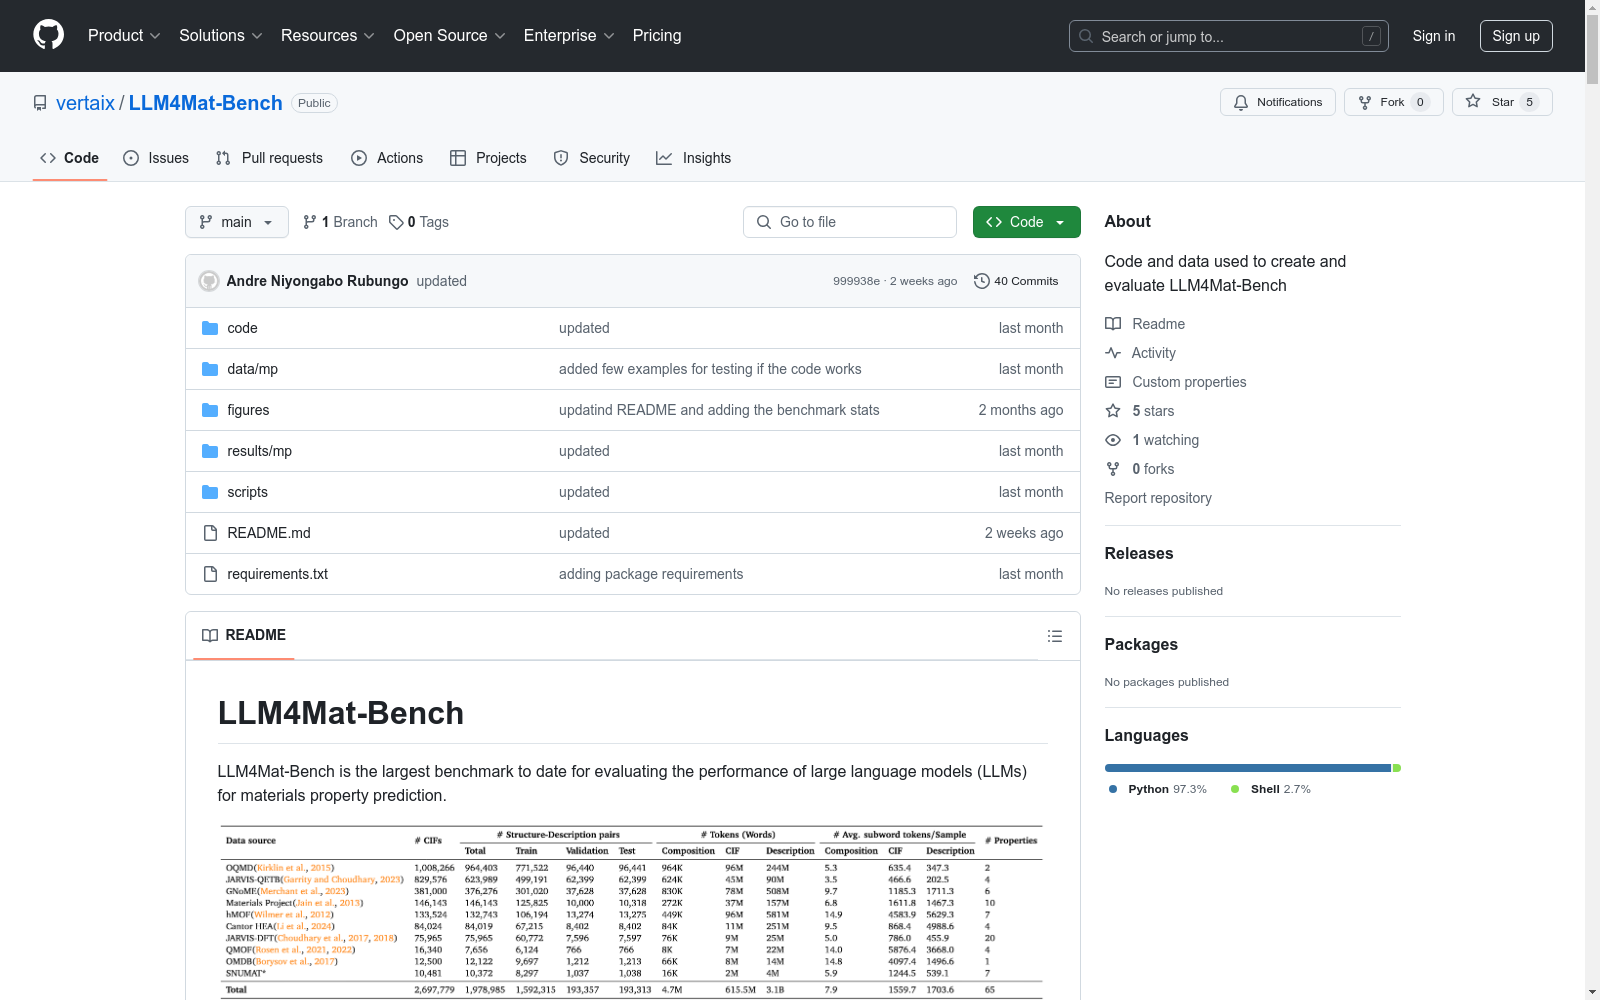Open the Projects tab
Screen dimensions: 1600x1000
(x=488, y=158)
